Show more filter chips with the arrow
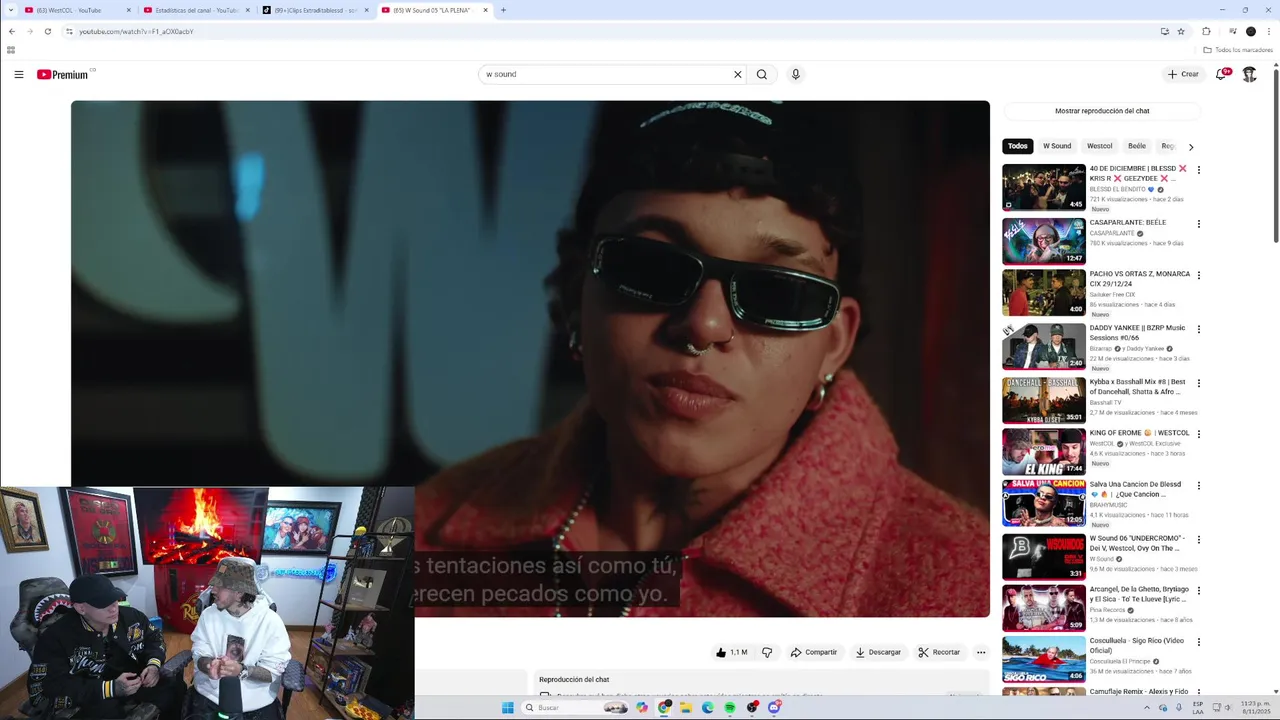Screen dimensions: 1280x720 (1190, 147)
